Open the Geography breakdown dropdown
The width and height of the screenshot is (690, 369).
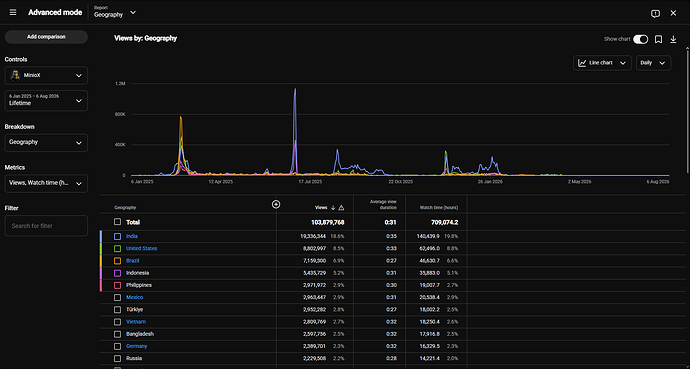pyautogui.click(x=46, y=142)
